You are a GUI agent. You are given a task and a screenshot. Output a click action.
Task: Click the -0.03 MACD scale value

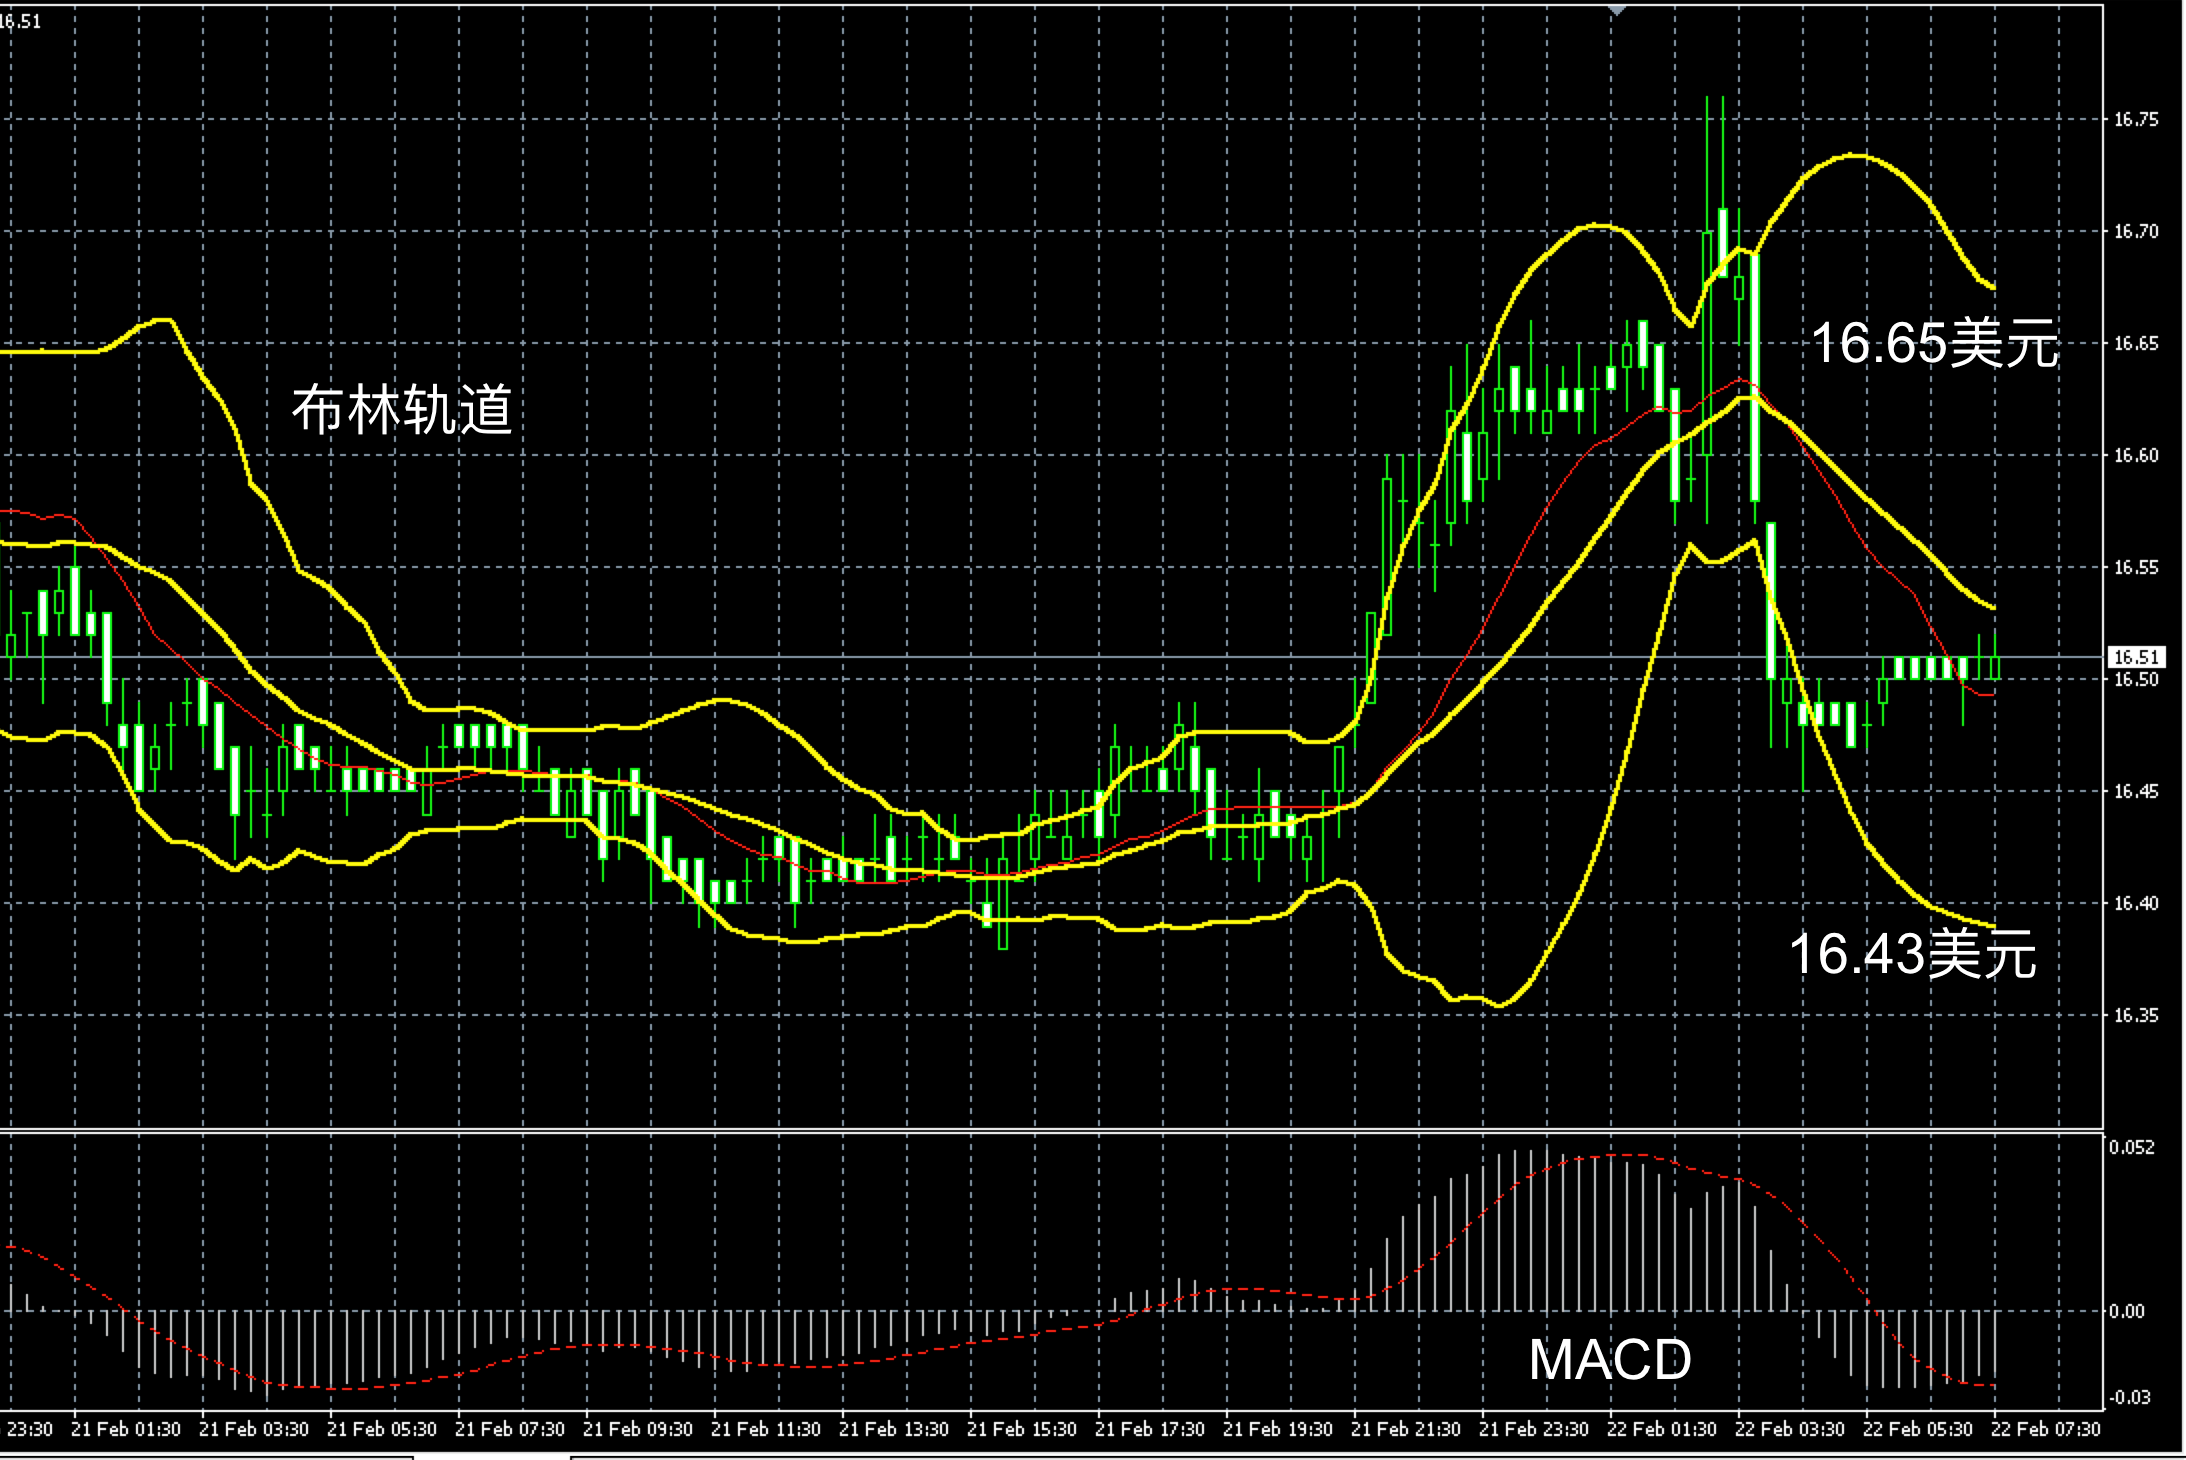click(2129, 1397)
